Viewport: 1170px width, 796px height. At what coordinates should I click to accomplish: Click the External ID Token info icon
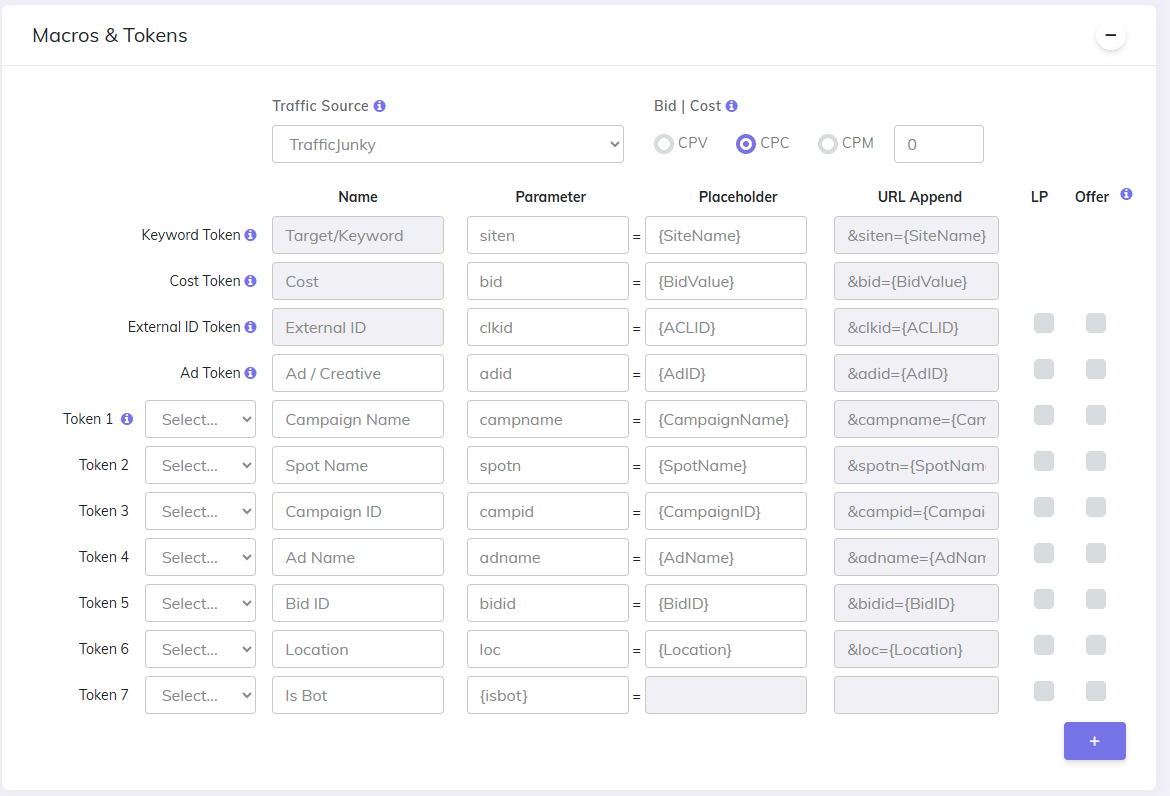coord(251,328)
